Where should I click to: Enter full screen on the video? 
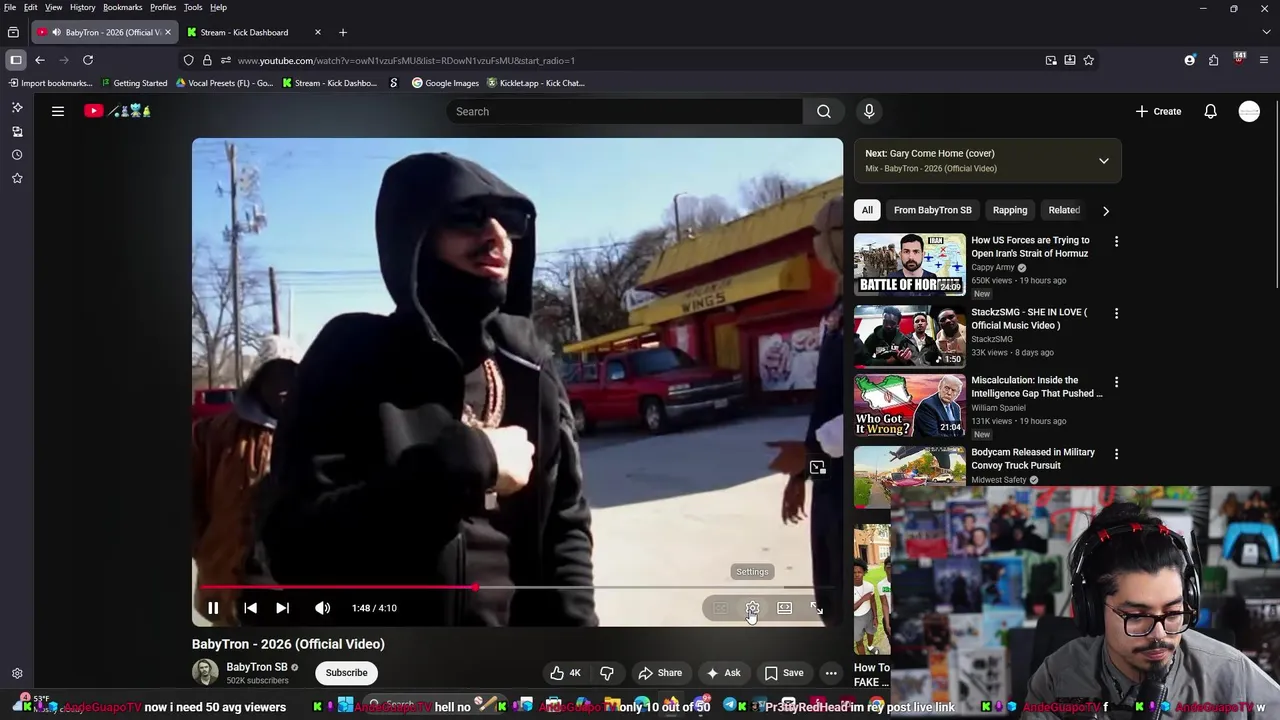(x=817, y=608)
